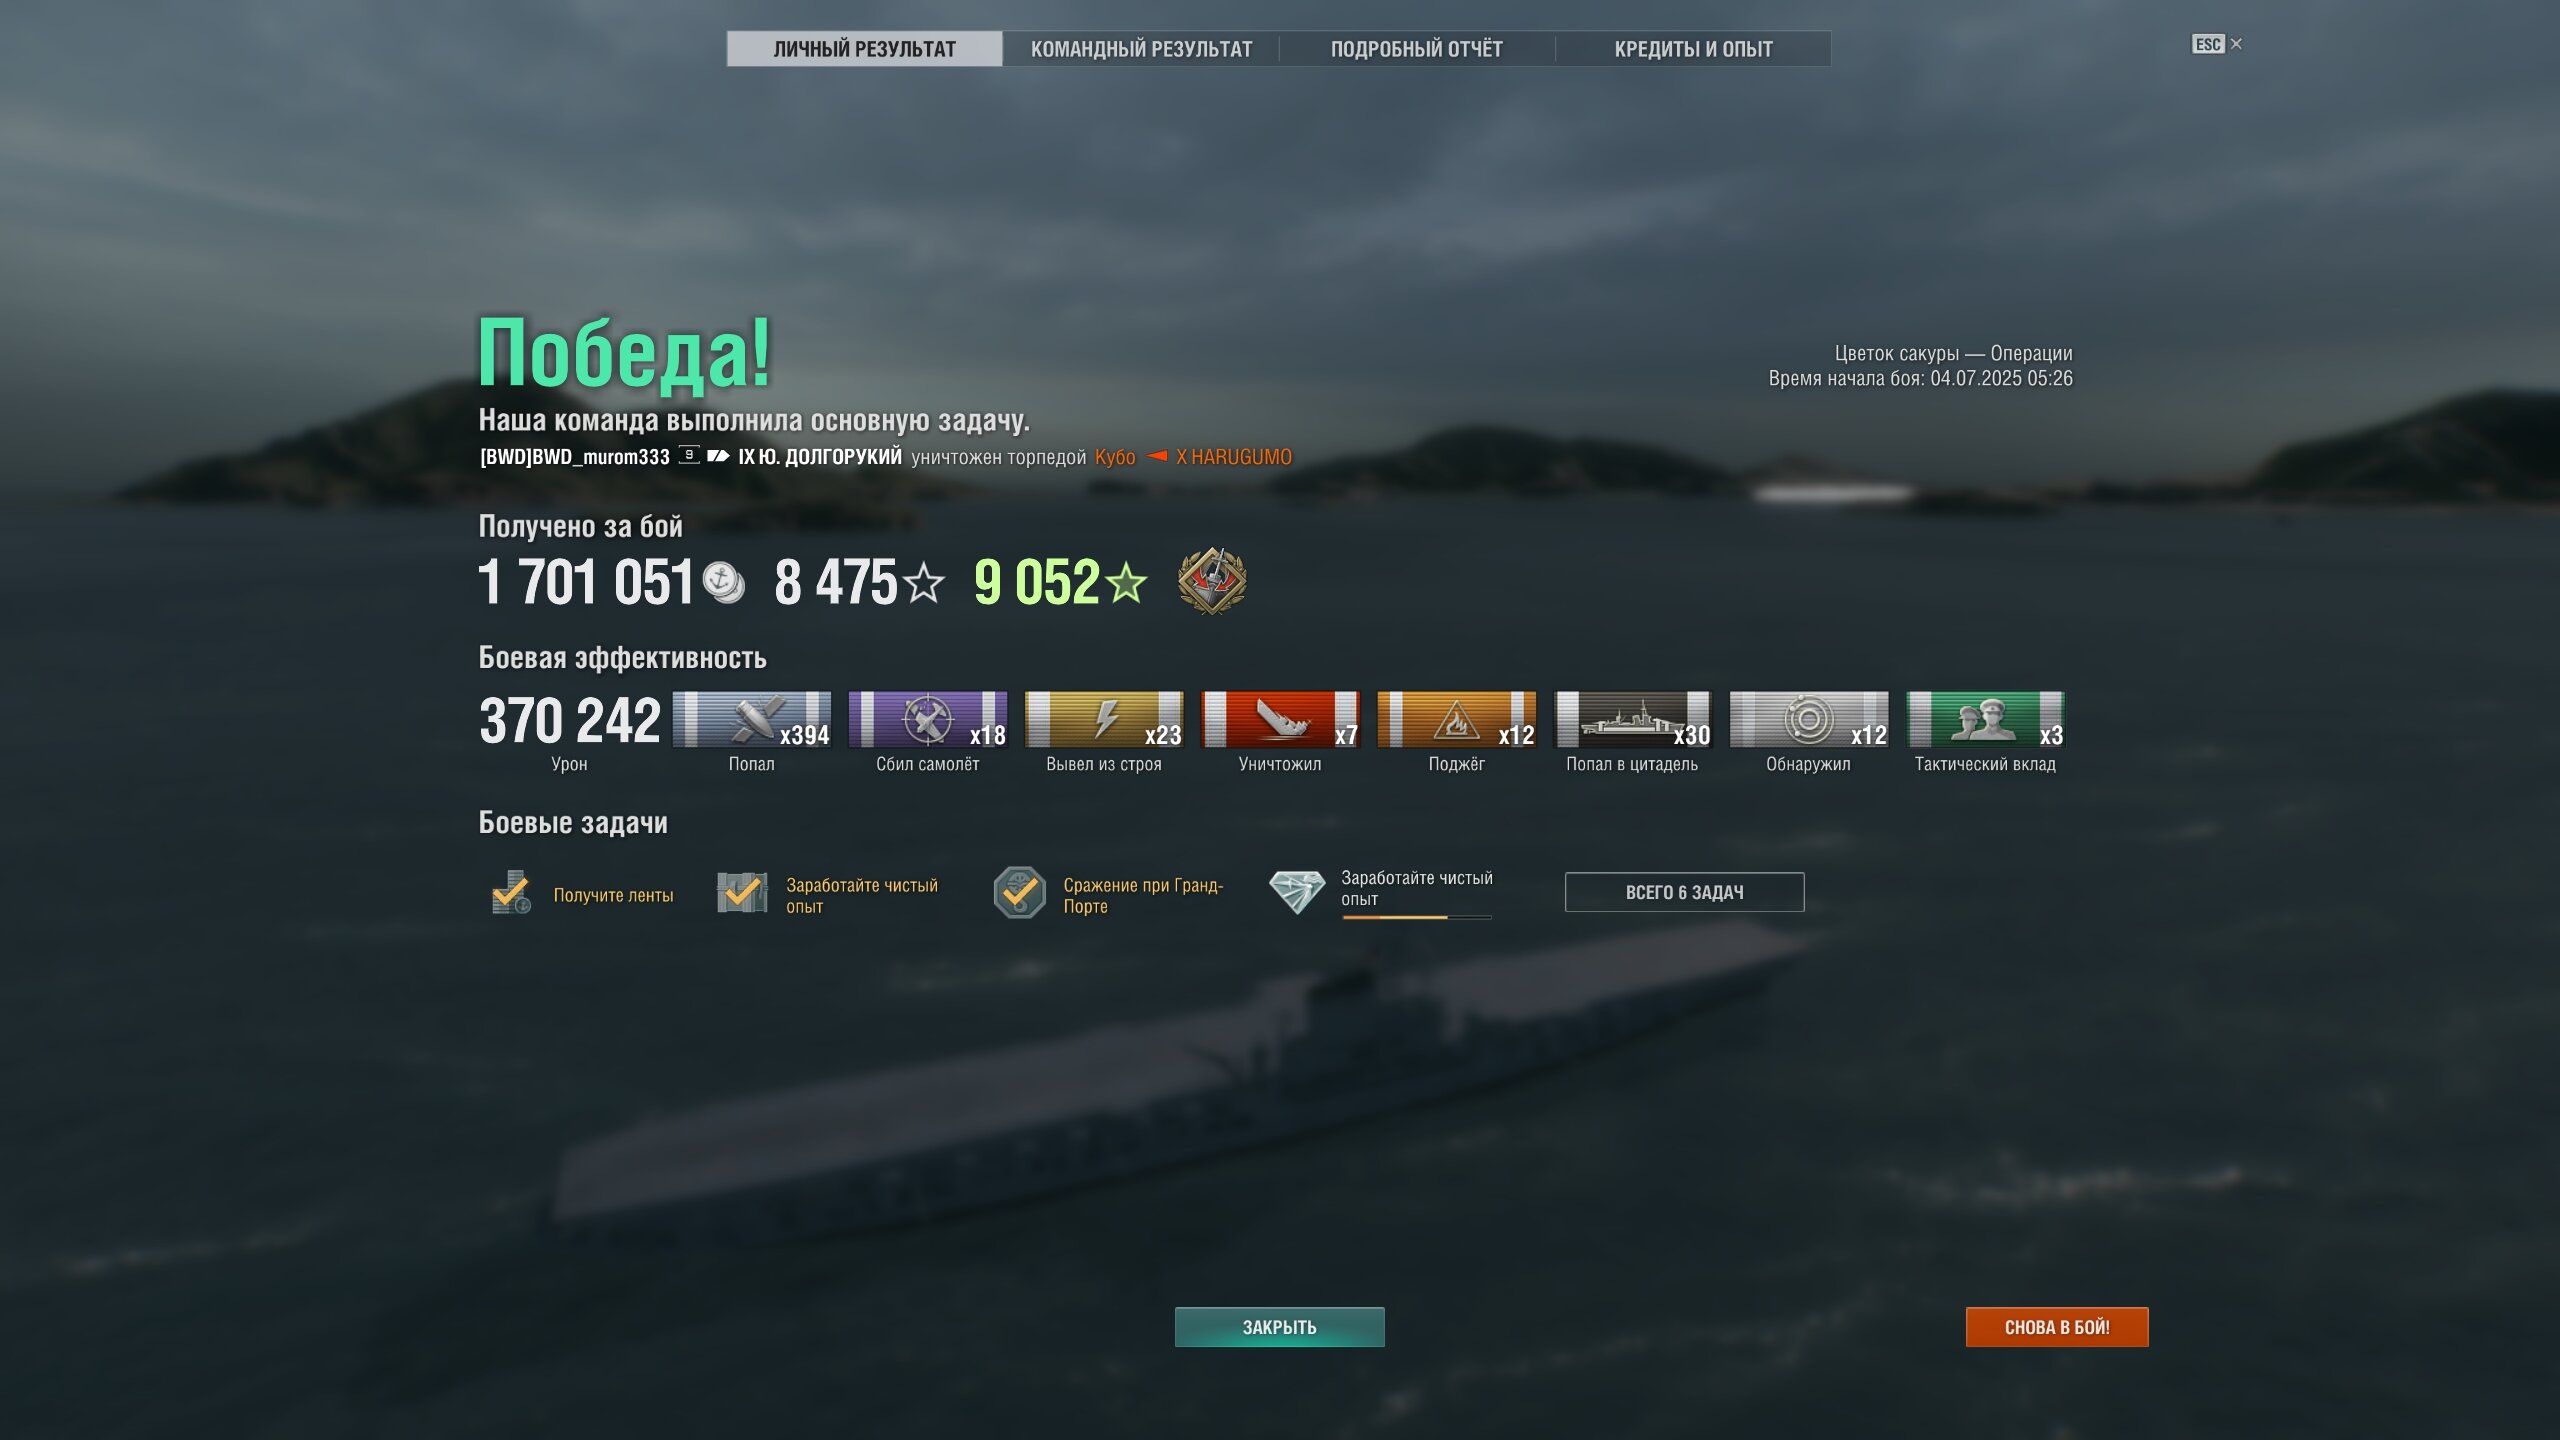Click the silver credits coin icon

point(723,582)
